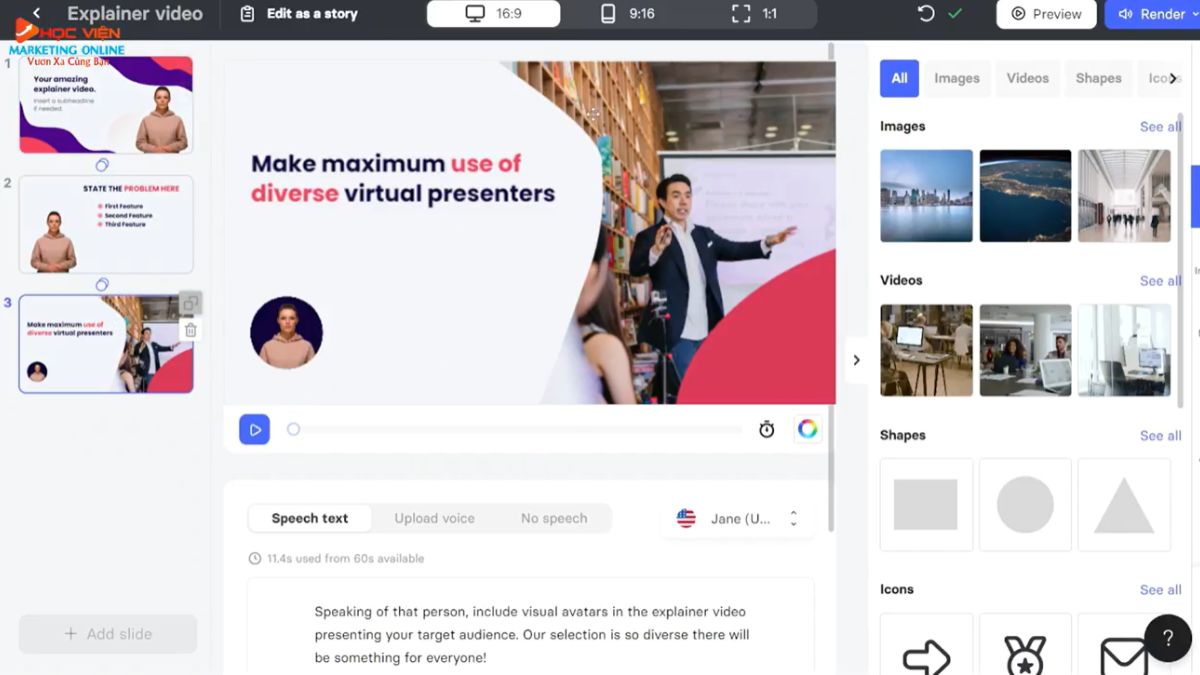1200x675 pixels.
Task: Click See all next to Icons
Action: [x=1160, y=590]
